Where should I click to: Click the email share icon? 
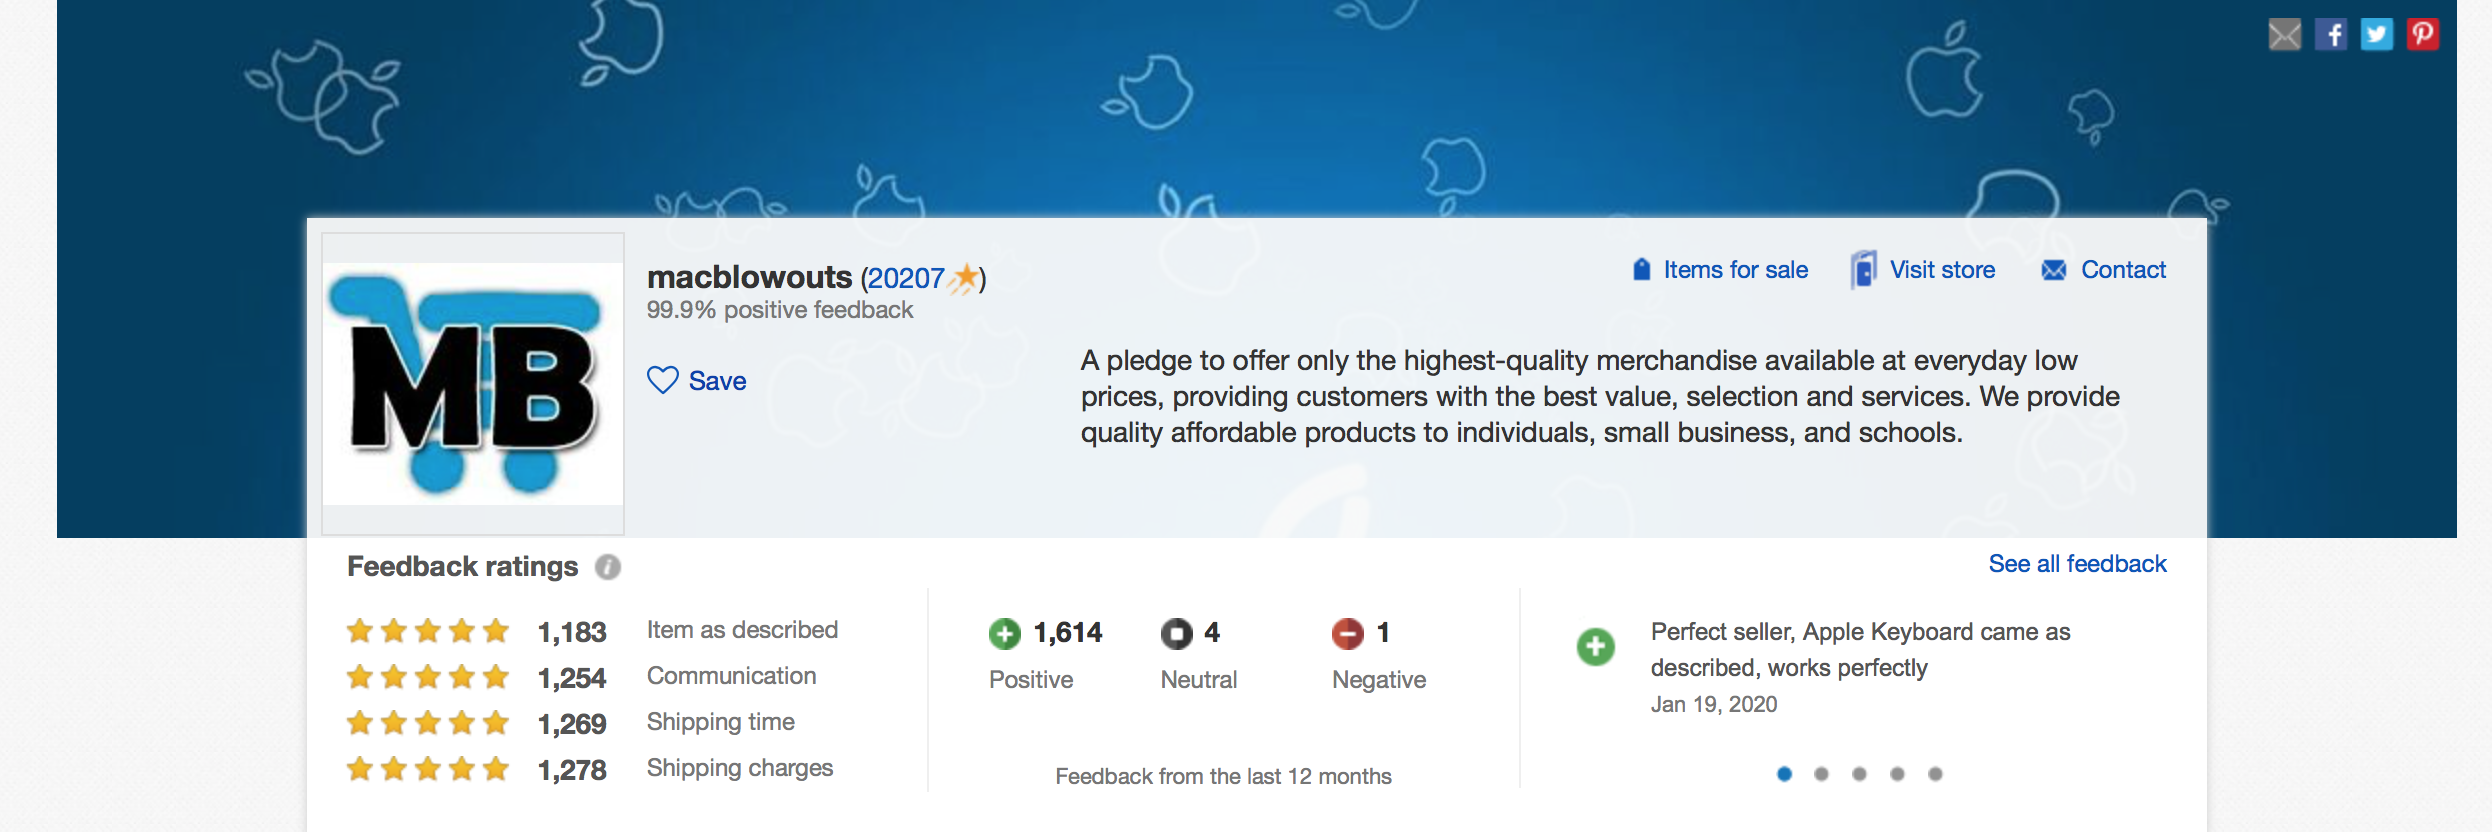[2284, 35]
